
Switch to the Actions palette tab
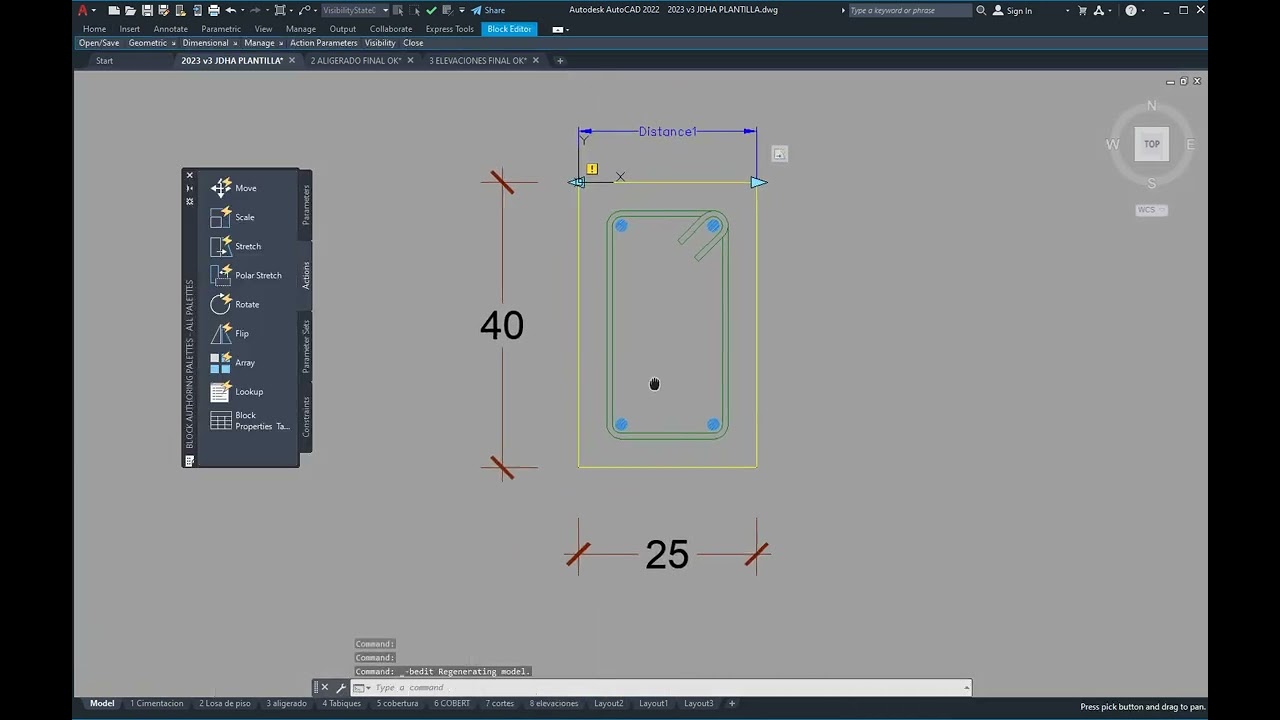coord(306,275)
